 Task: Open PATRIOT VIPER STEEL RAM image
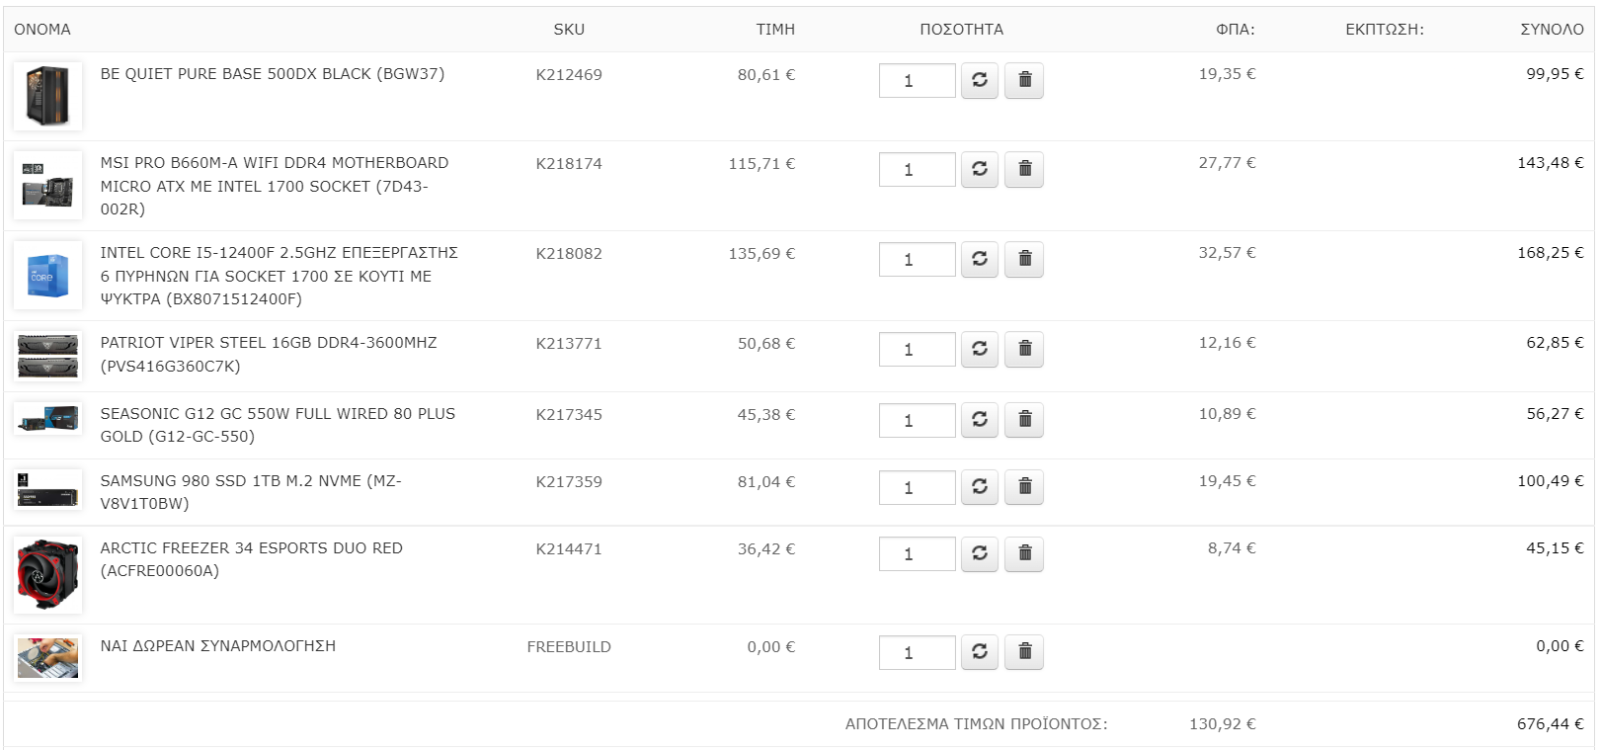click(x=48, y=356)
